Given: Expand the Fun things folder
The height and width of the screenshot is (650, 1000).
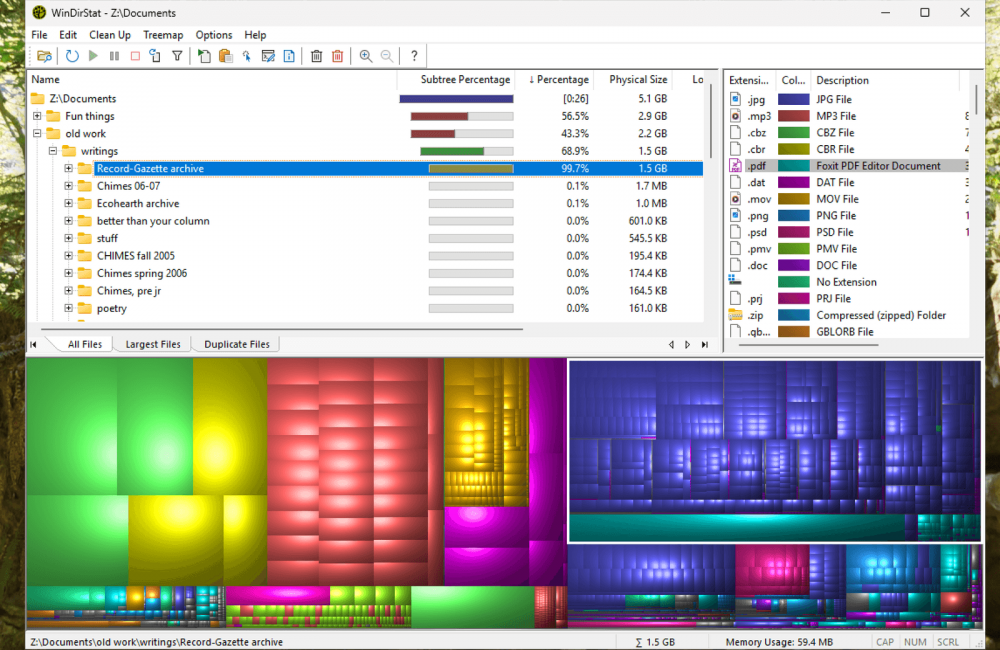Looking at the screenshot, I should tap(37, 116).
